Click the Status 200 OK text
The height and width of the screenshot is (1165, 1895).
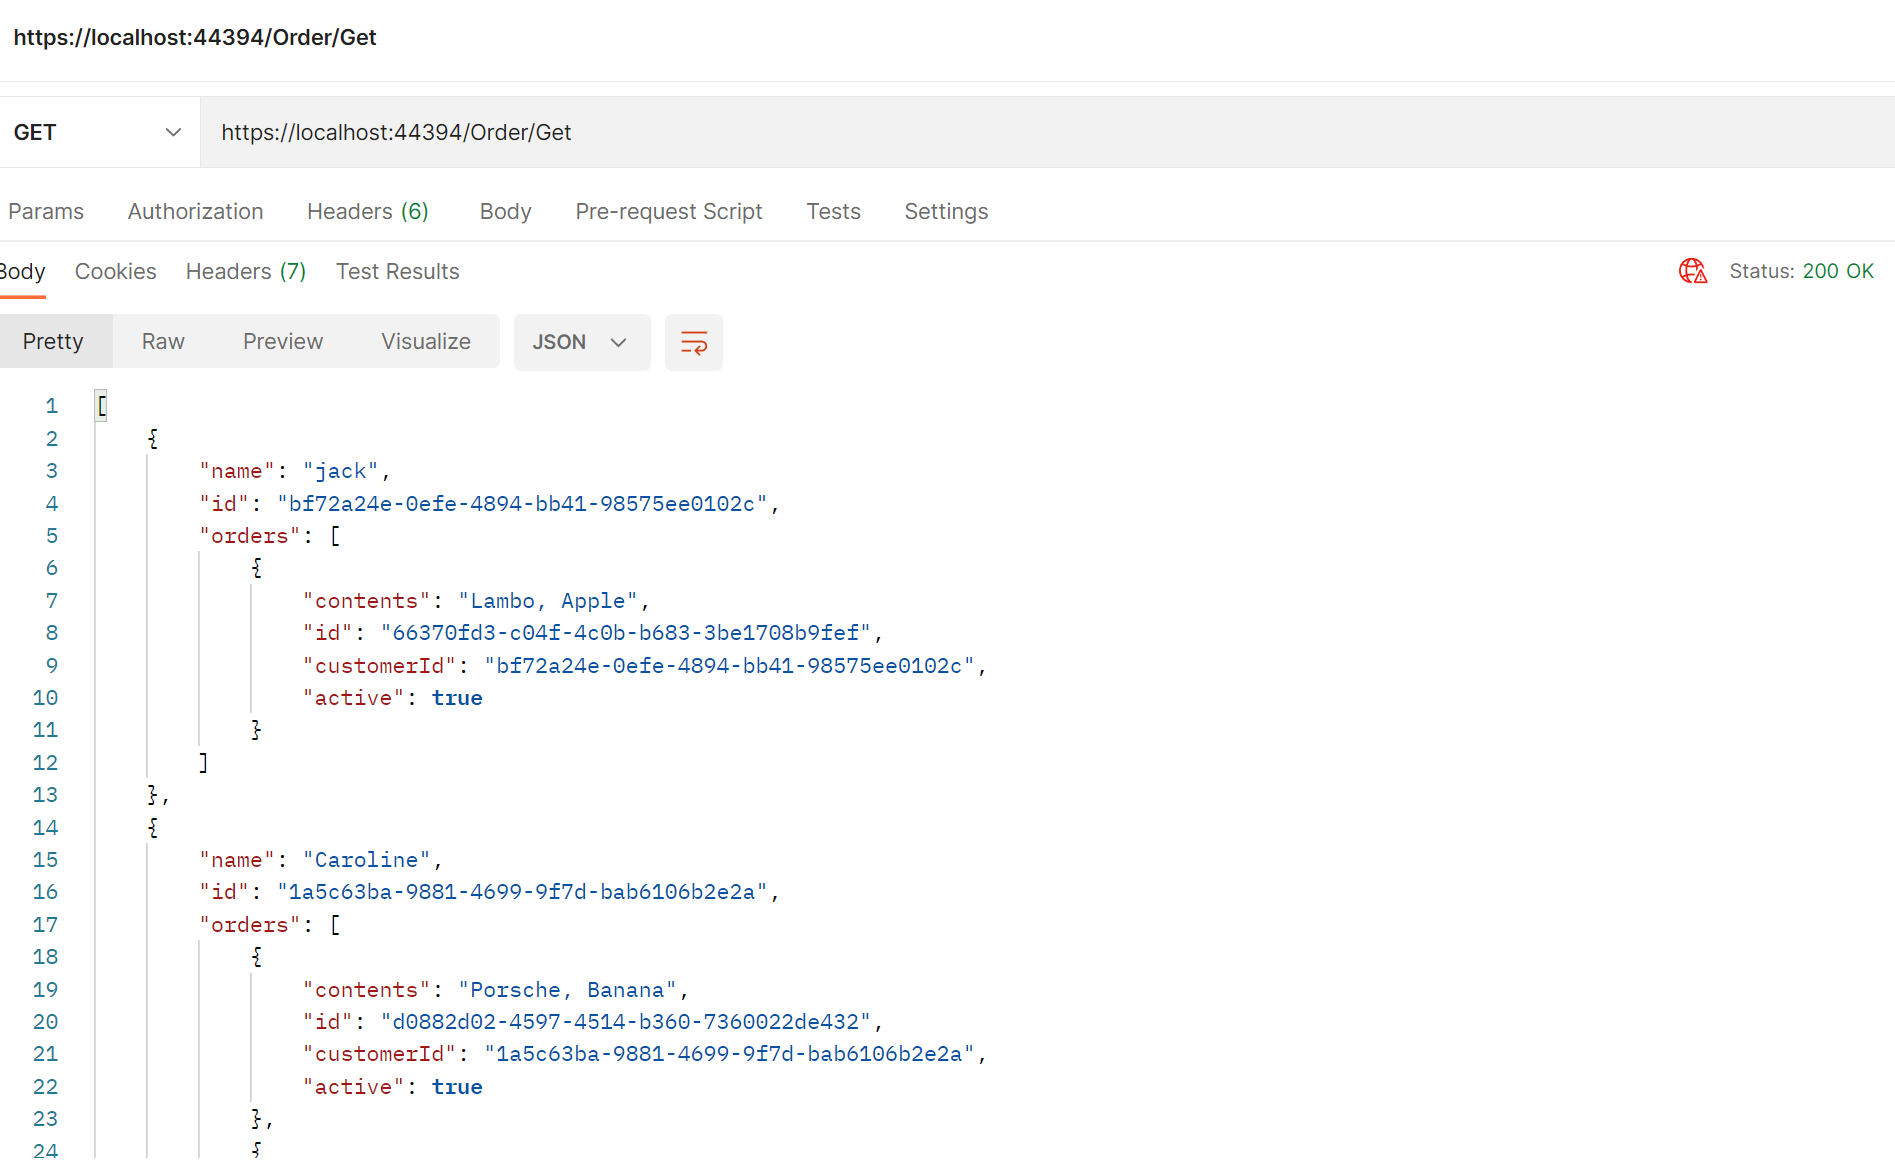click(1801, 271)
